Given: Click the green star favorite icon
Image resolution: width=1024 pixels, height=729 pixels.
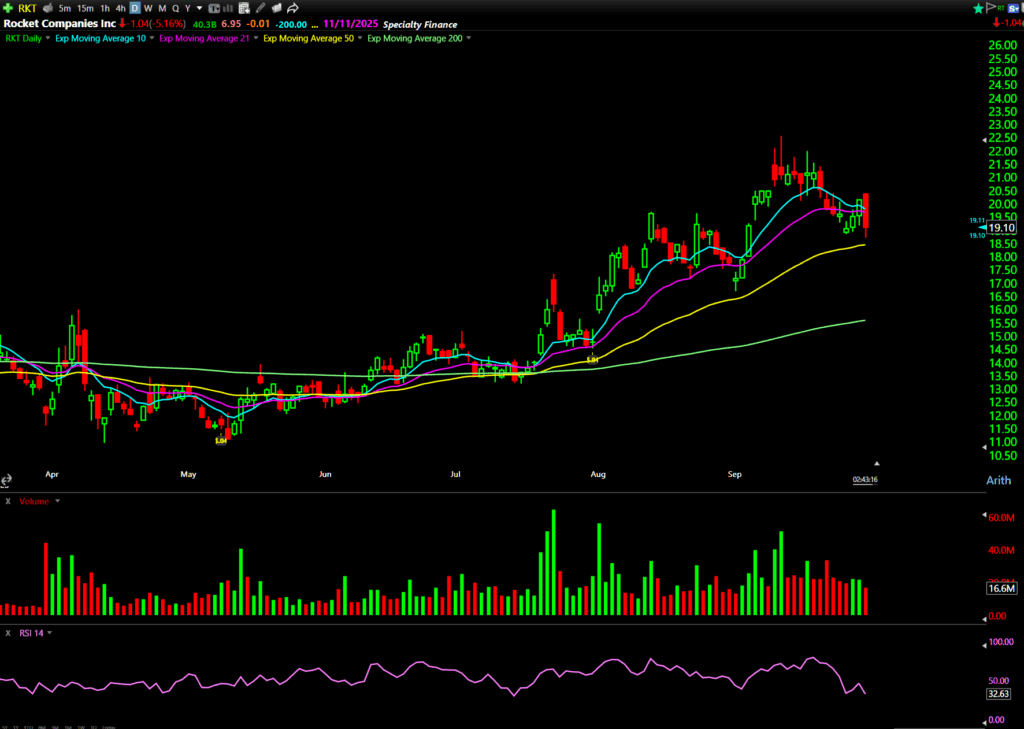Looking at the screenshot, I should 978,8.
